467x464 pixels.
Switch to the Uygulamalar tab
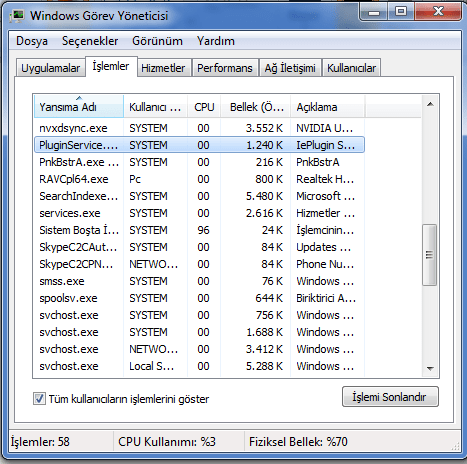tap(50, 68)
